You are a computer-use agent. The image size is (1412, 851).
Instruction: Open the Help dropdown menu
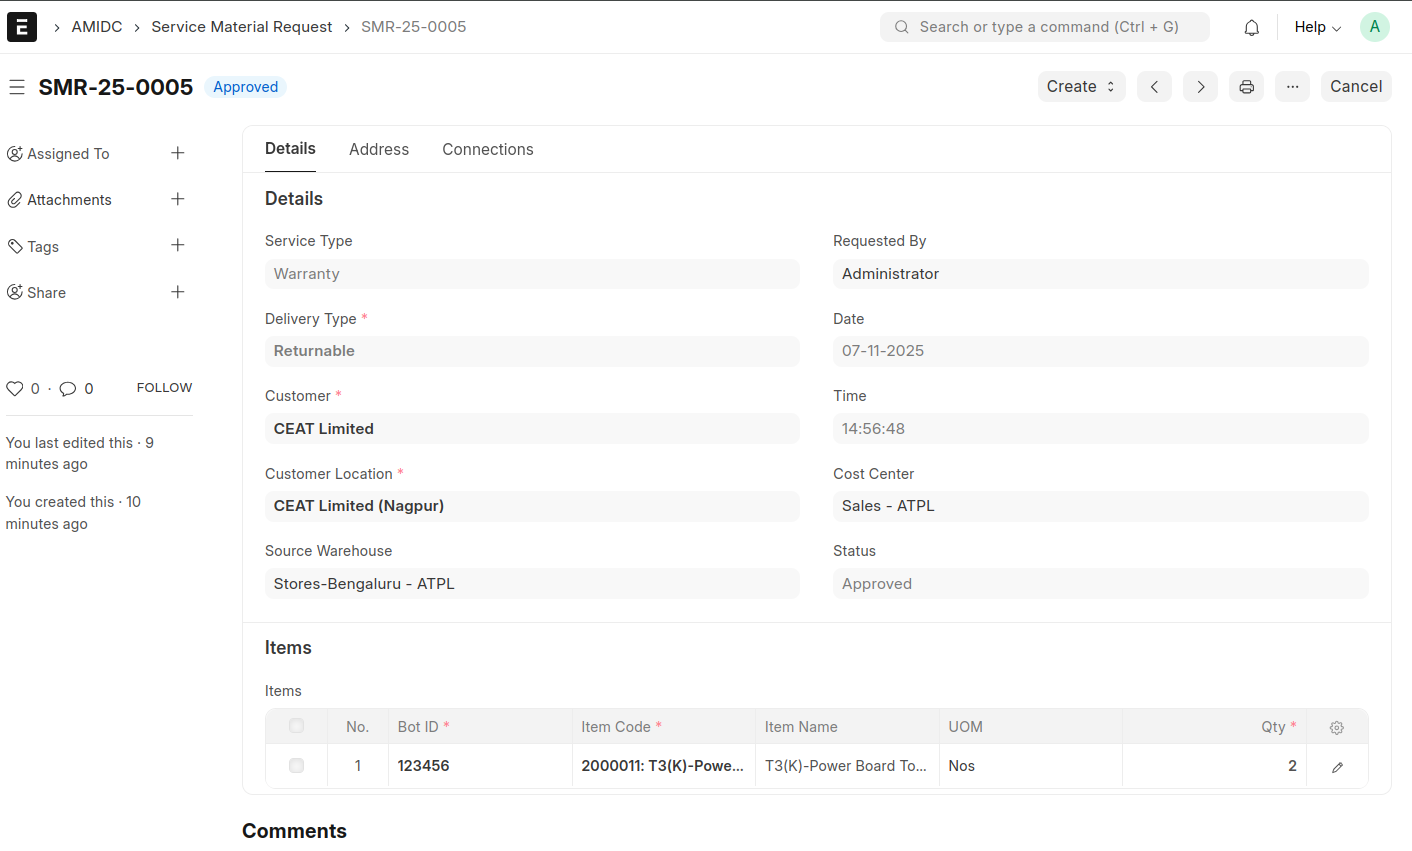click(1317, 27)
